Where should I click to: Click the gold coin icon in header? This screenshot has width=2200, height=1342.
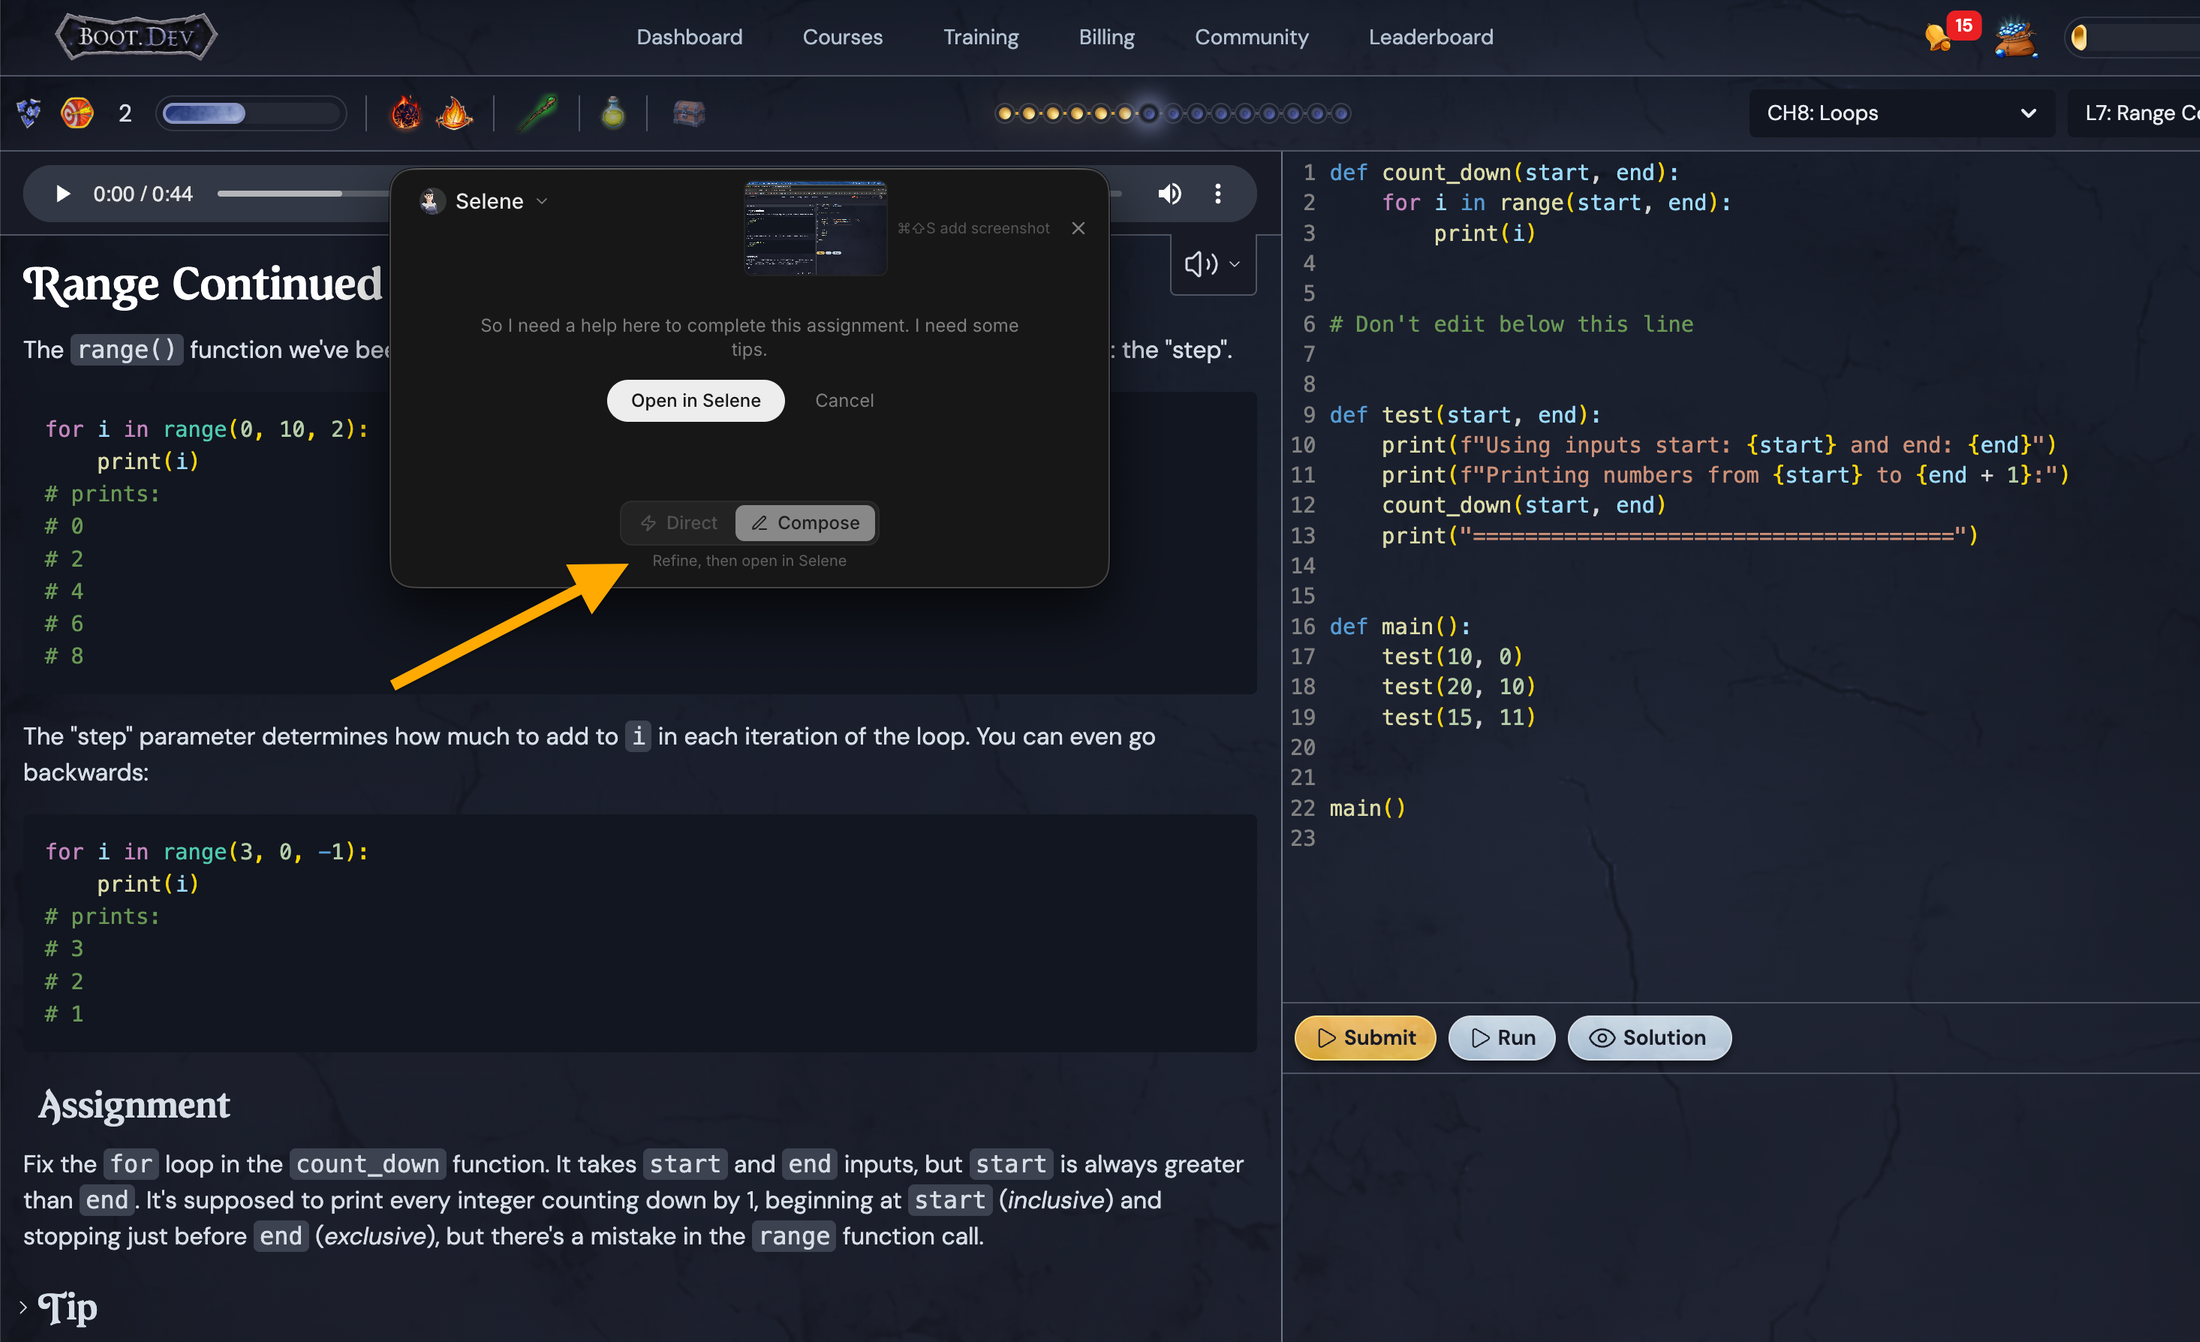[x=2080, y=38]
